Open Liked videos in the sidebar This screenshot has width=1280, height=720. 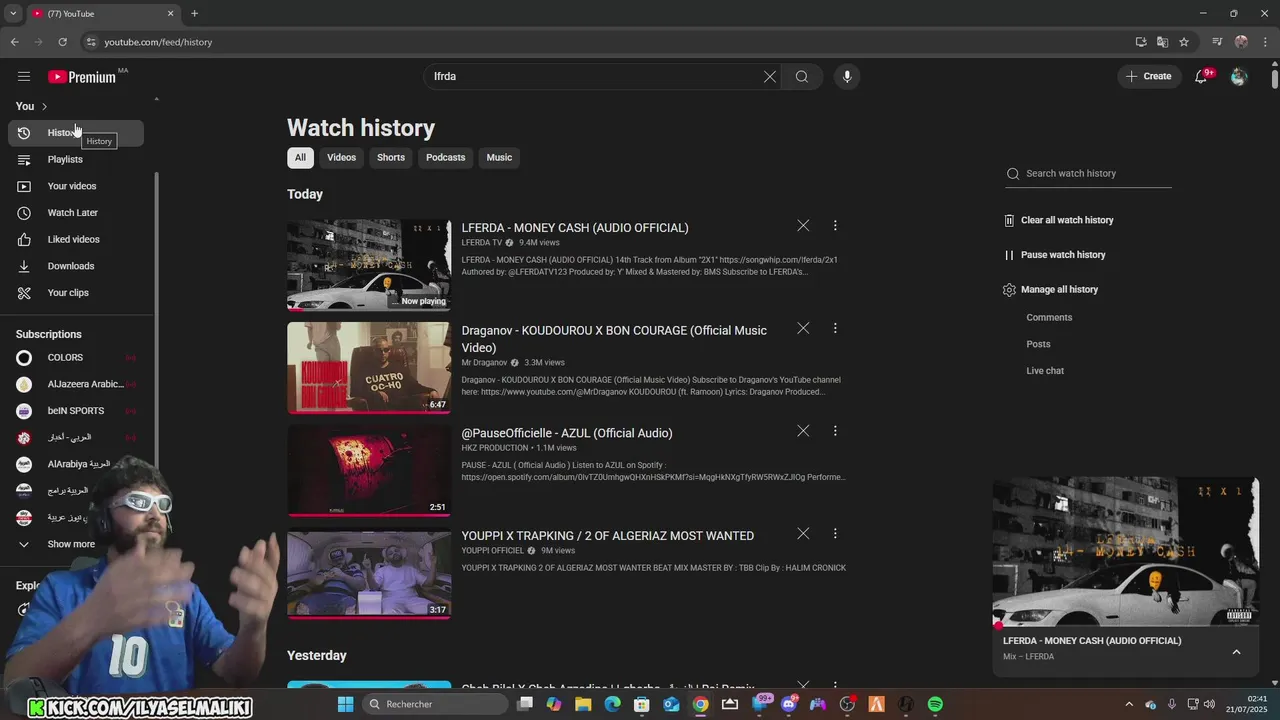click(76, 239)
